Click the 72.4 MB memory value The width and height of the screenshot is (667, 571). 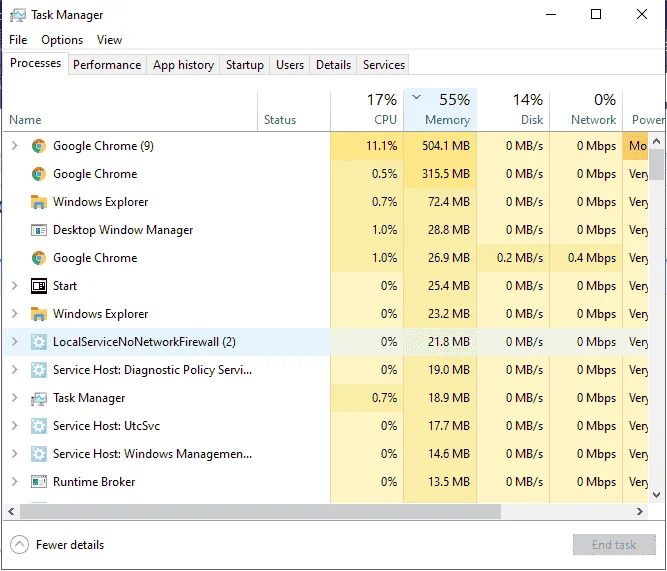[449, 202]
